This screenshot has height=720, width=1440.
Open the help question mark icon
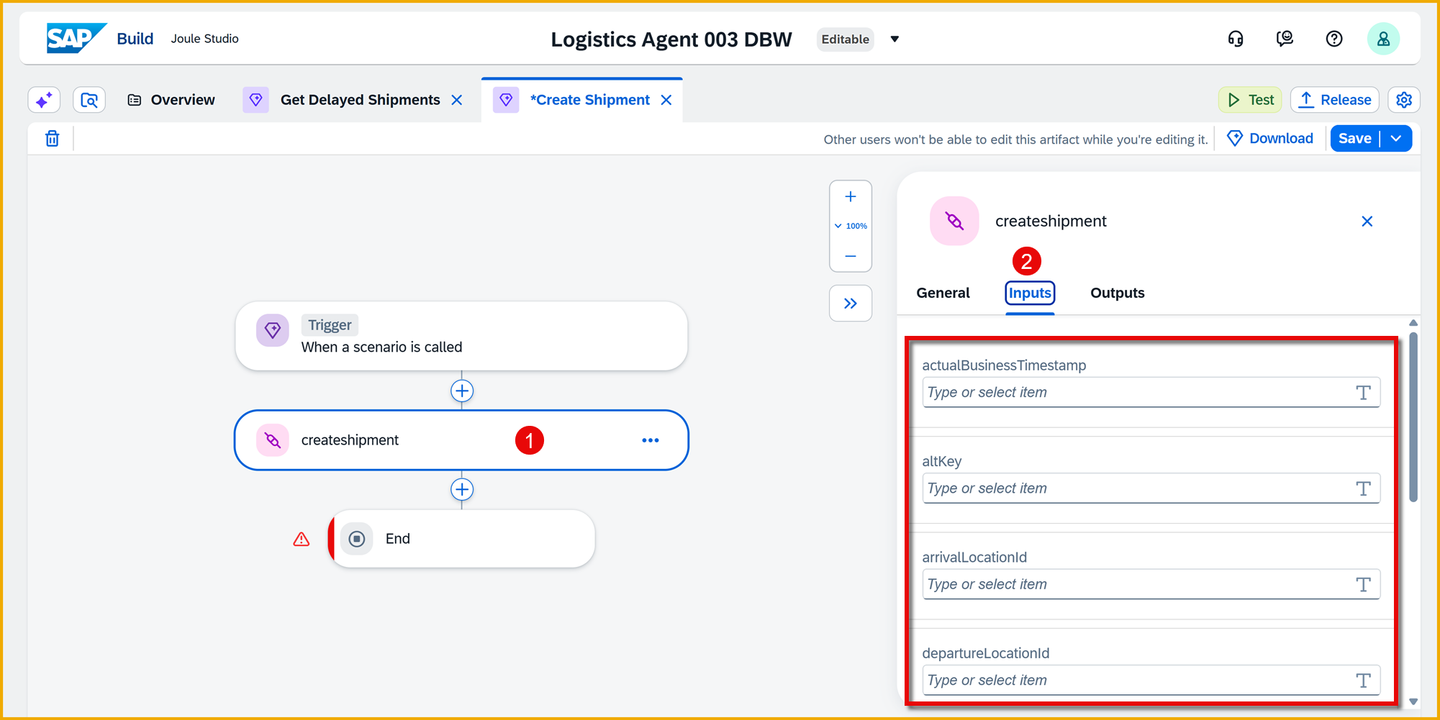coord(1334,39)
